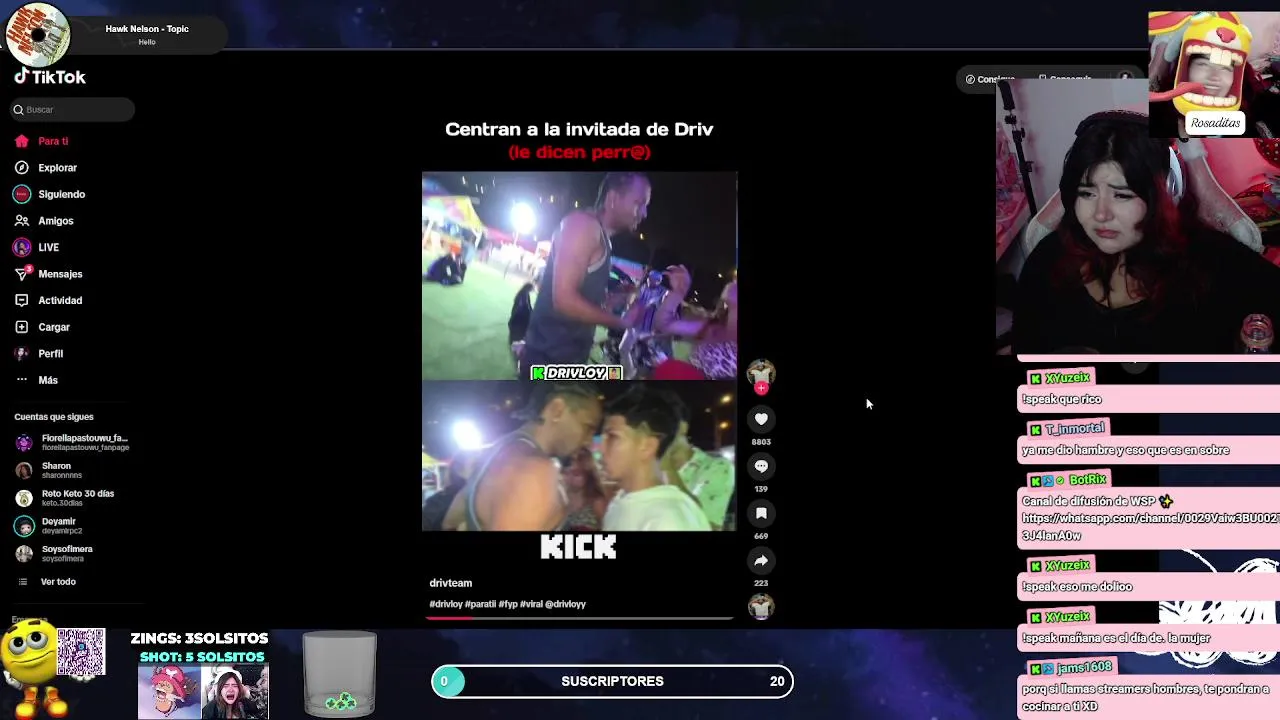
Task: Click the Actividad chat icon
Action: pyautogui.click(x=22, y=300)
